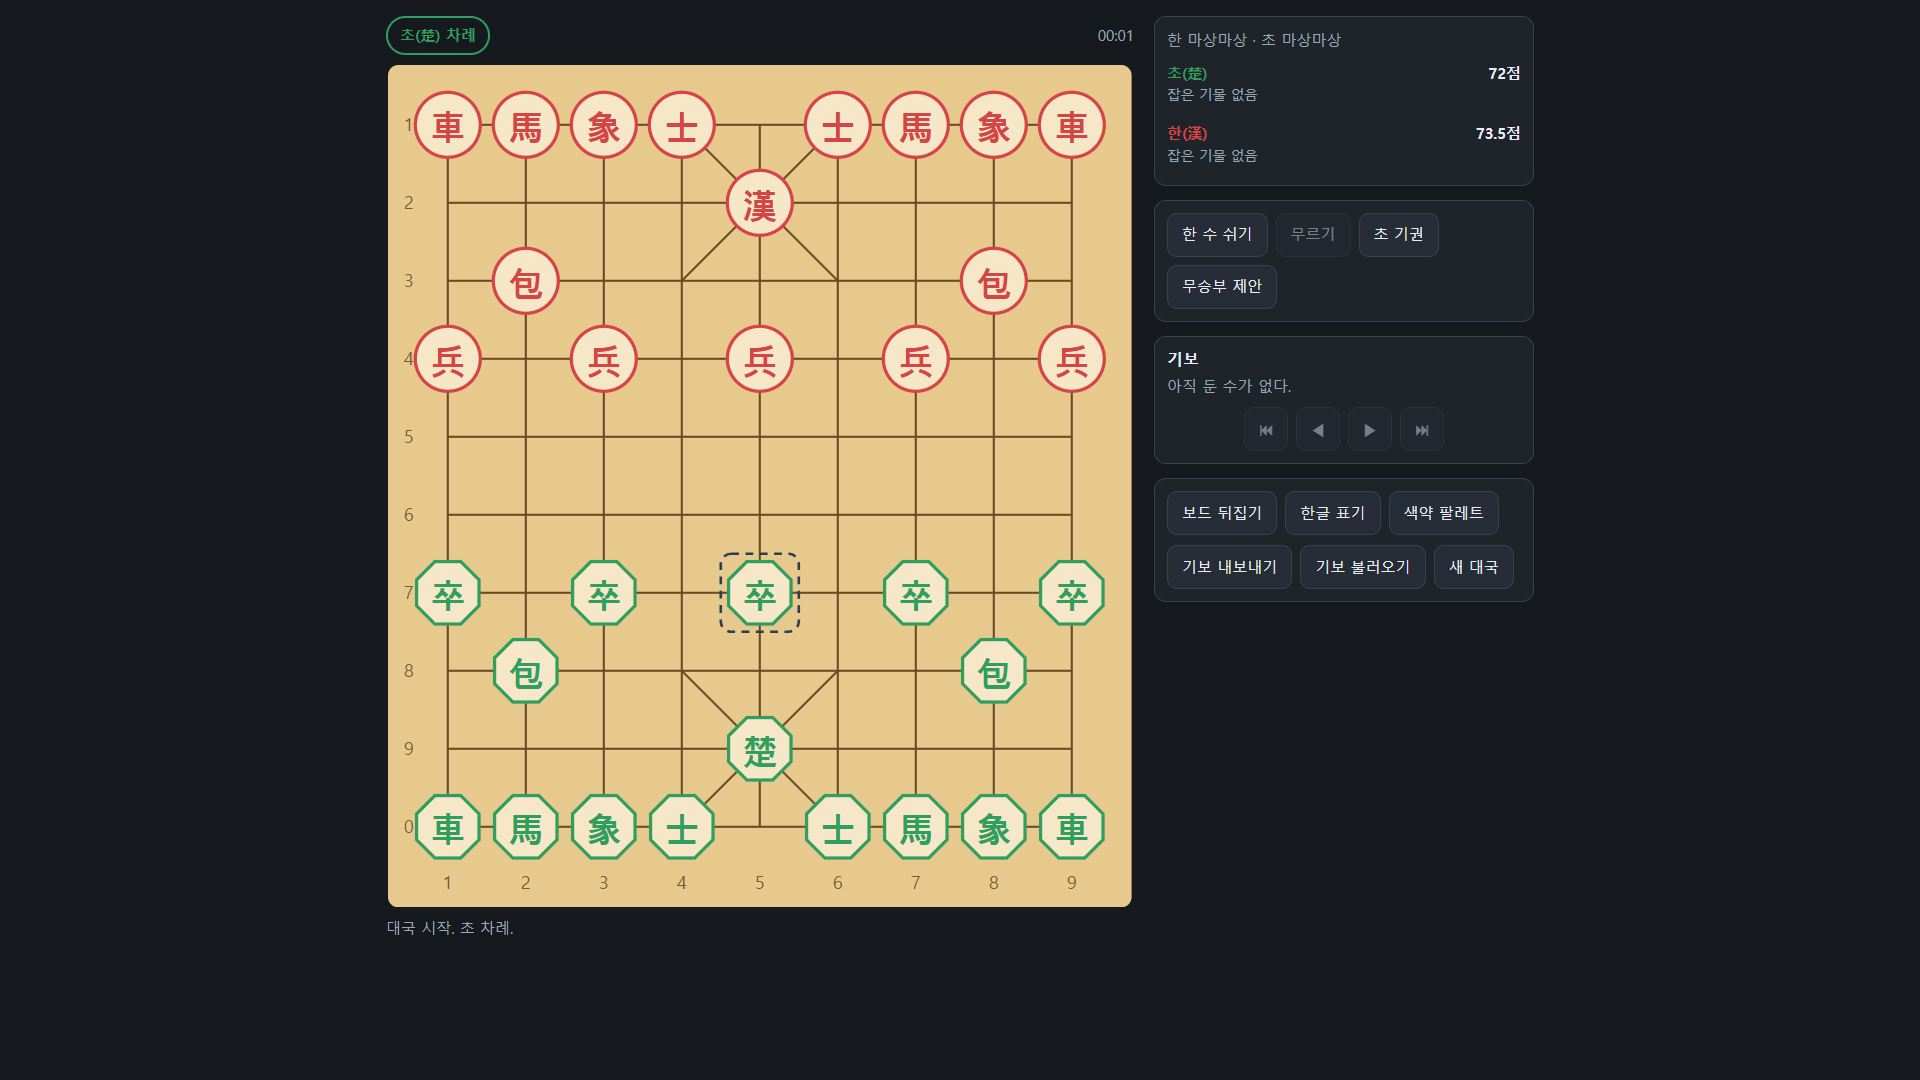1920x1080 pixels.
Task: Flip the board with 보드 뒤집기
Action: tap(1221, 513)
